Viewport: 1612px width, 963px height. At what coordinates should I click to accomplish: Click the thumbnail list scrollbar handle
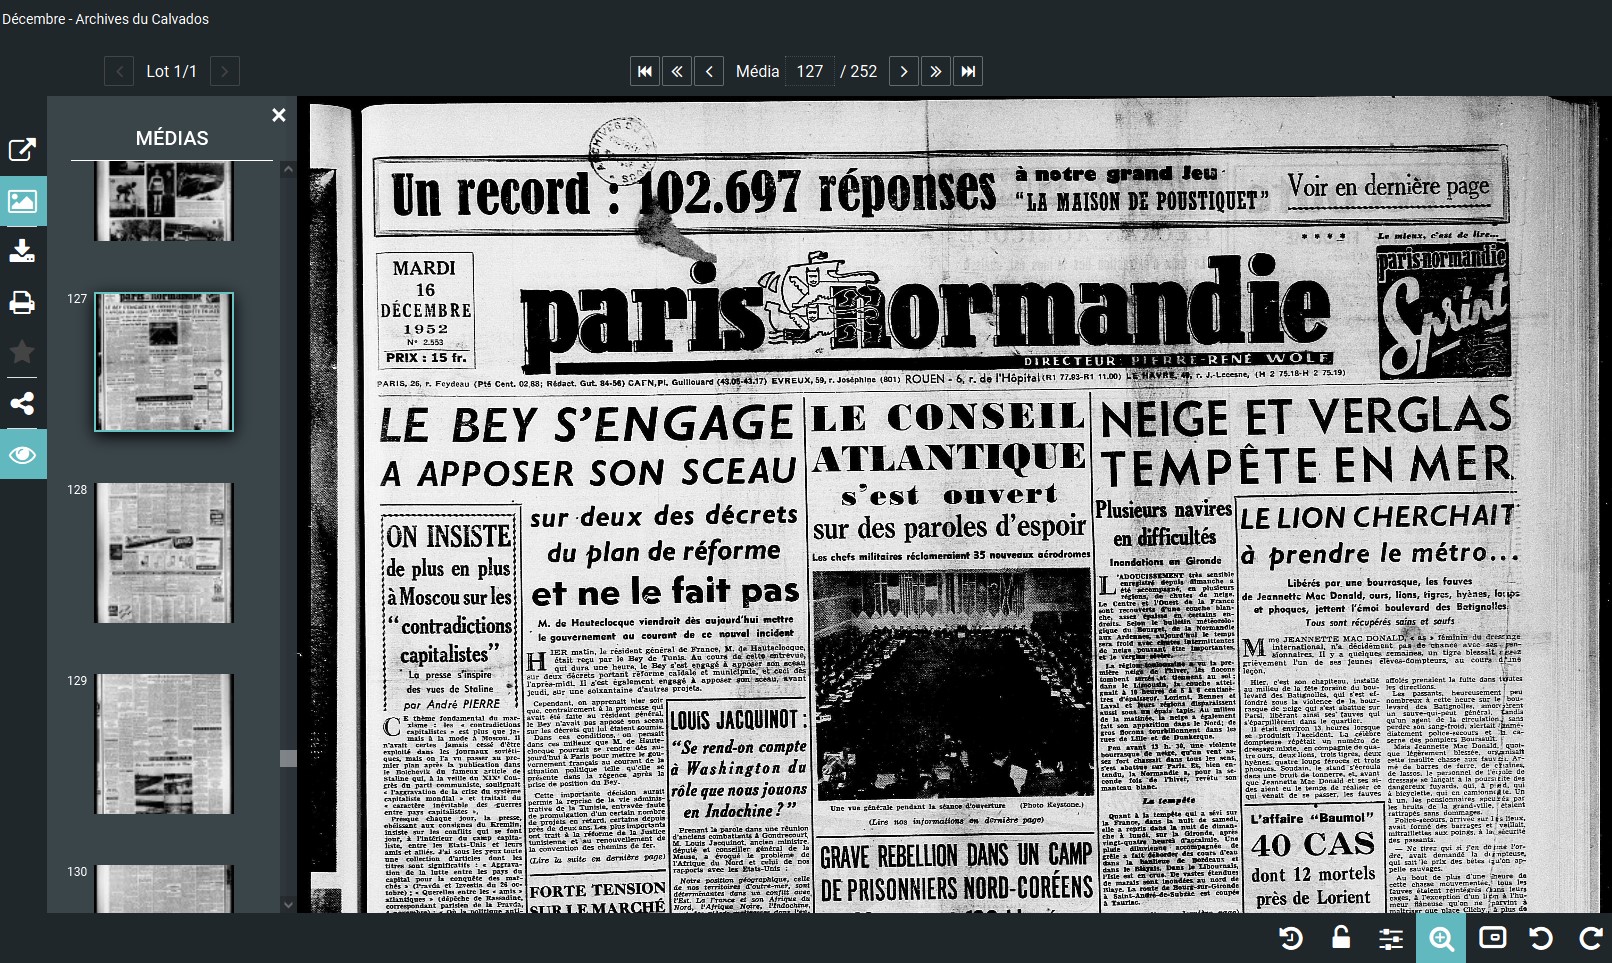pyautogui.click(x=288, y=758)
